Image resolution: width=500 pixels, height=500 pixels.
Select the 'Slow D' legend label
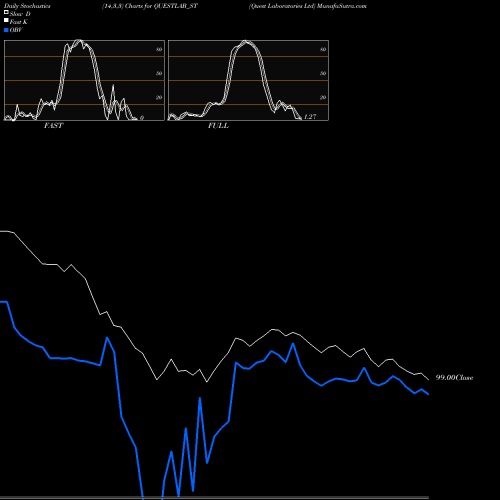click(20, 14)
